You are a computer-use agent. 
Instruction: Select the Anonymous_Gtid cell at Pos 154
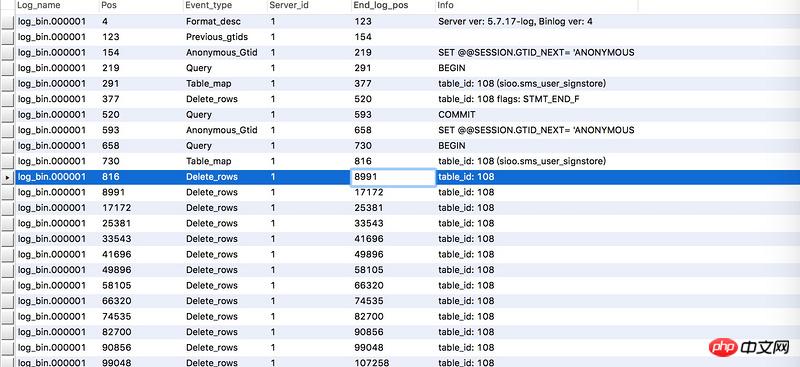coord(225,53)
